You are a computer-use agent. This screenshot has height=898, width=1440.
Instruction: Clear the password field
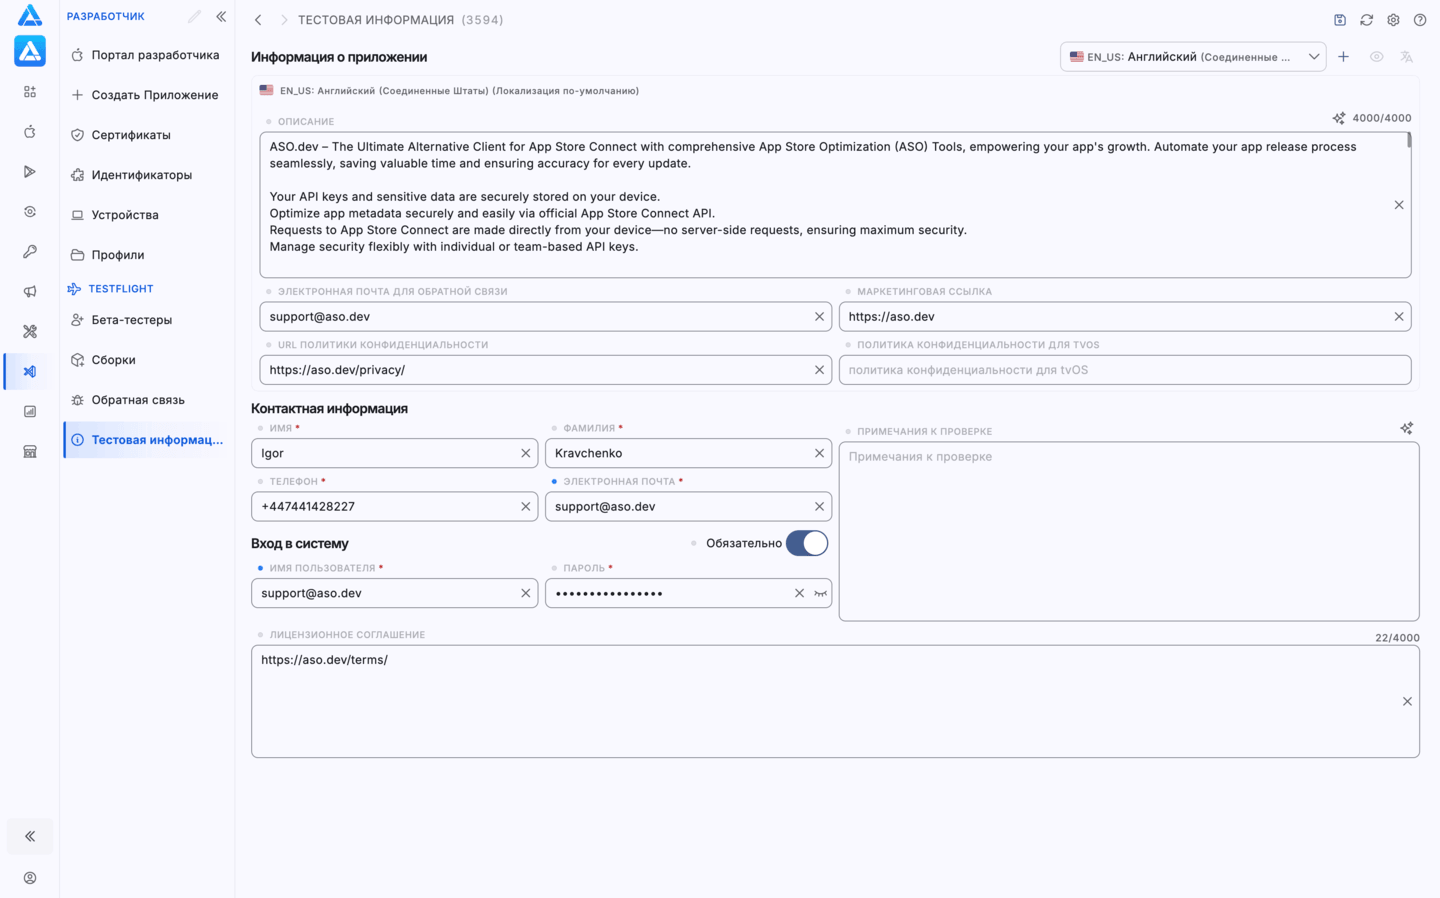[799, 594]
